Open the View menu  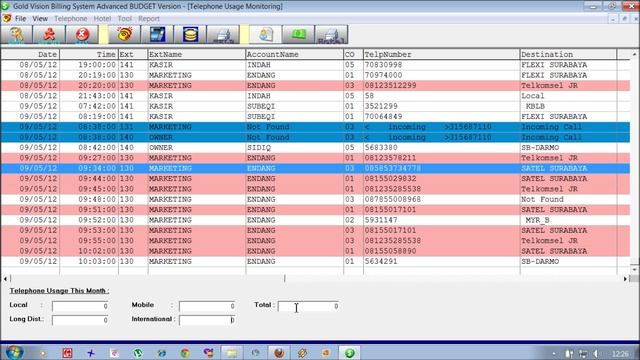(40, 19)
